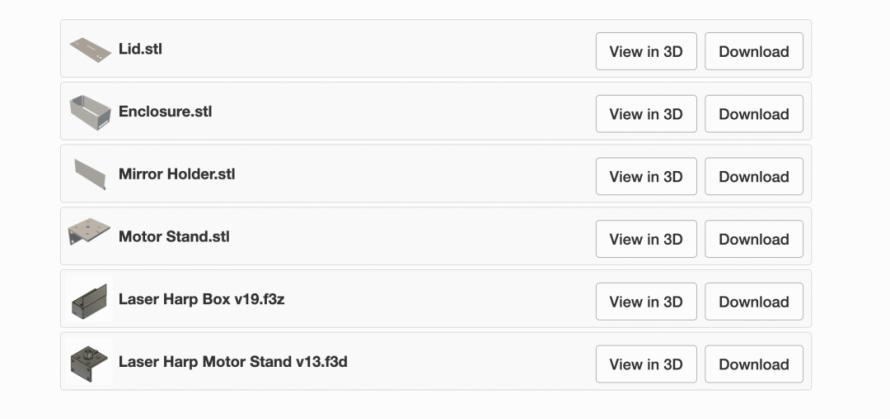
Task: Download the Lid.stl file
Action: pyautogui.click(x=754, y=51)
